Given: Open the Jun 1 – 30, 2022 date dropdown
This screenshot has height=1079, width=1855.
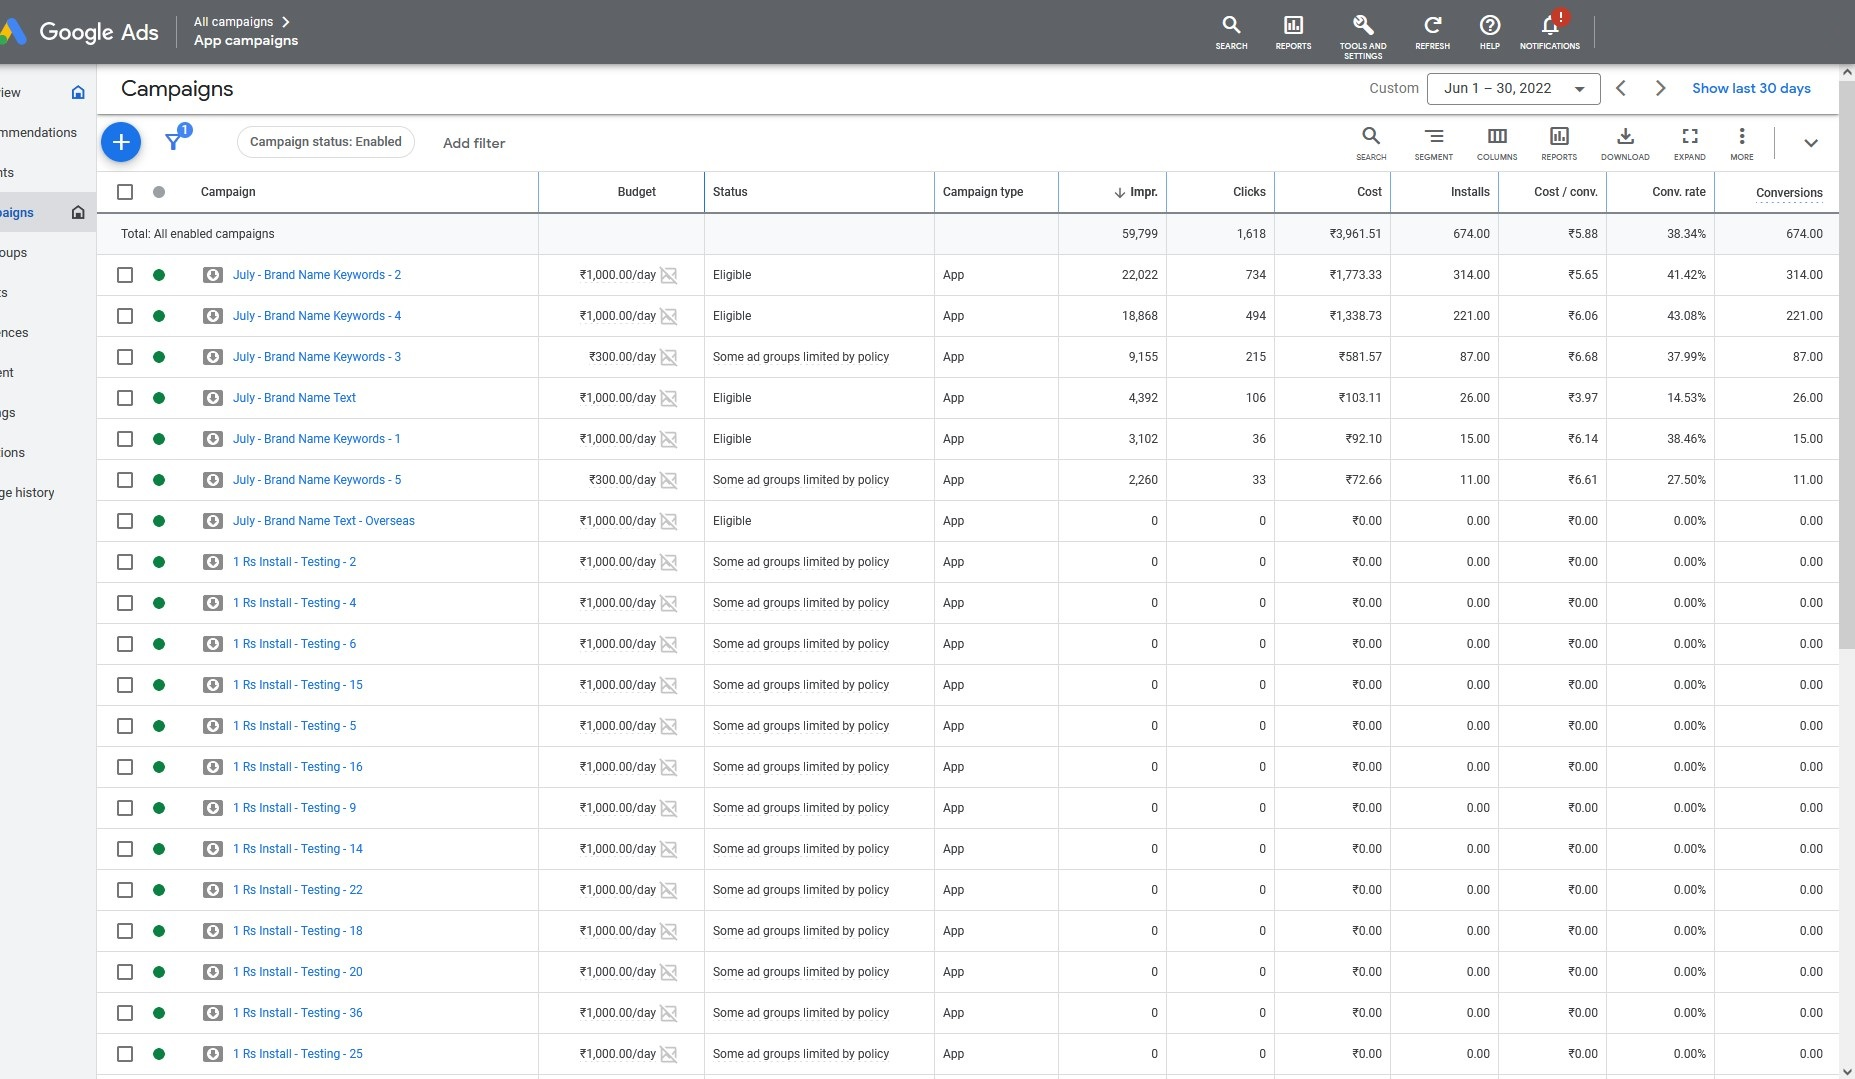Looking at the screenshot, I should click(1513, 89).
